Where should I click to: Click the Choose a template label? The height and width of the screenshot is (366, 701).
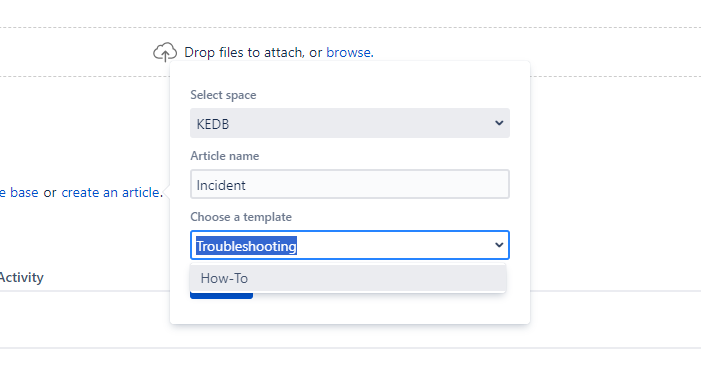241,217
